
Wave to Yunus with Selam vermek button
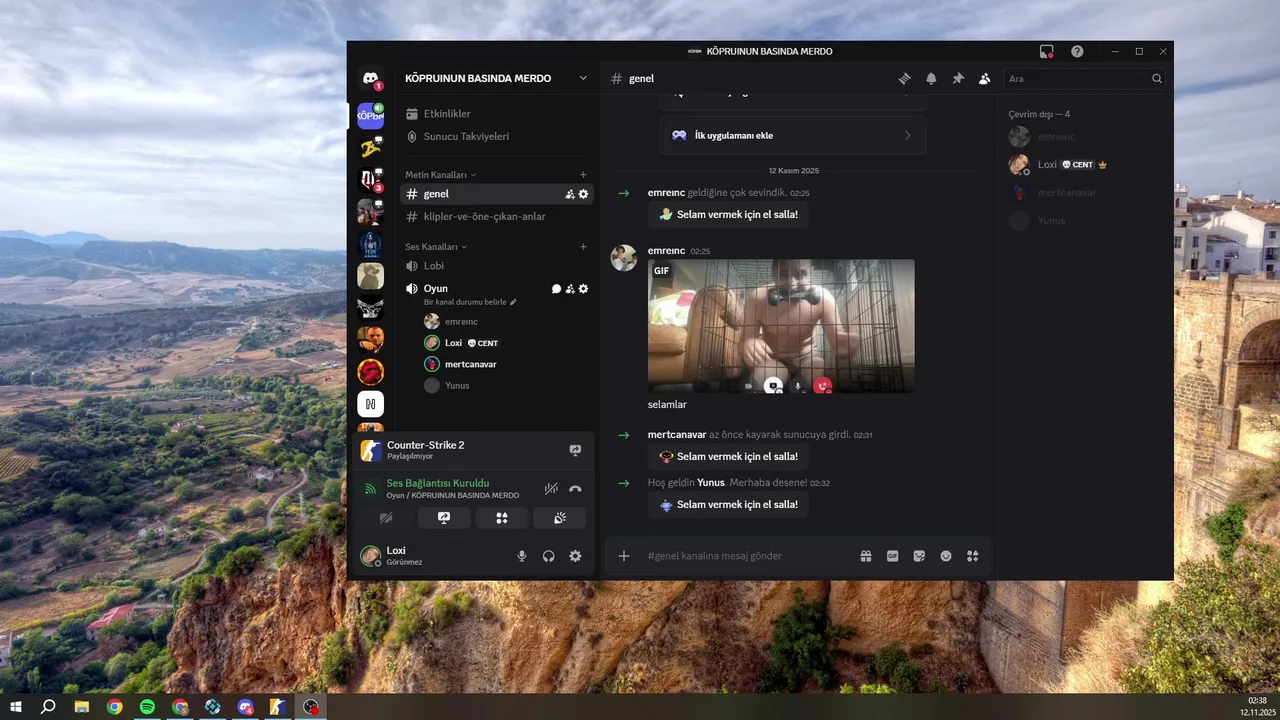click(728, 504)
